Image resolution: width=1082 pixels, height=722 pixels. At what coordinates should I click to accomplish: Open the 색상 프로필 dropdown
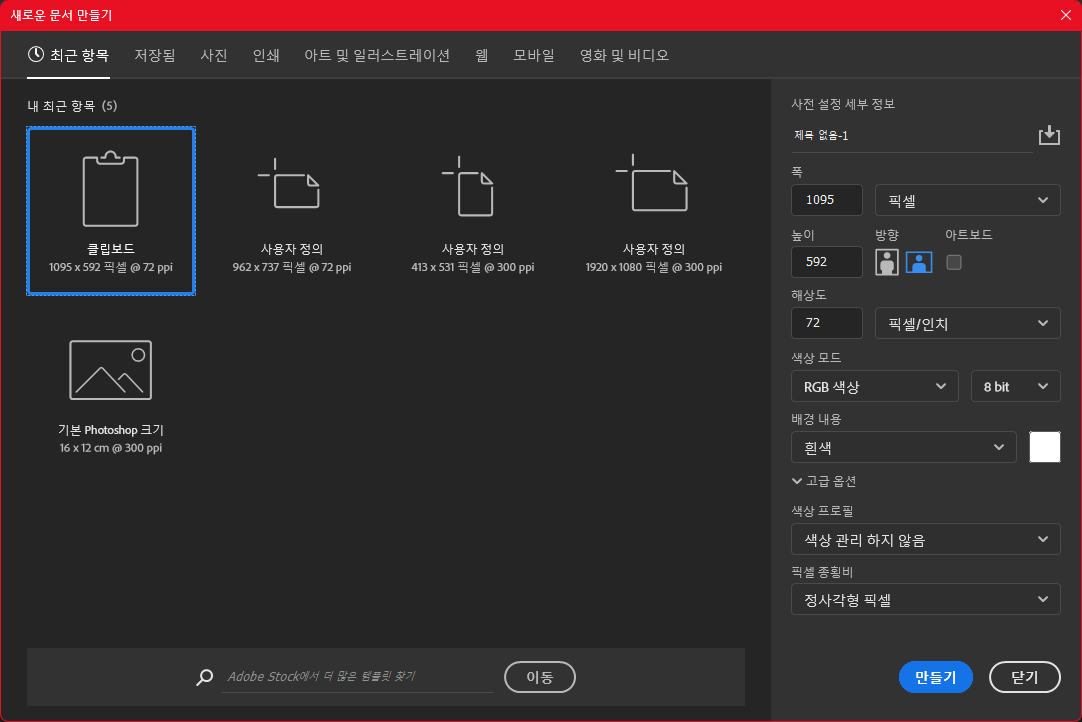coord(925,539)
